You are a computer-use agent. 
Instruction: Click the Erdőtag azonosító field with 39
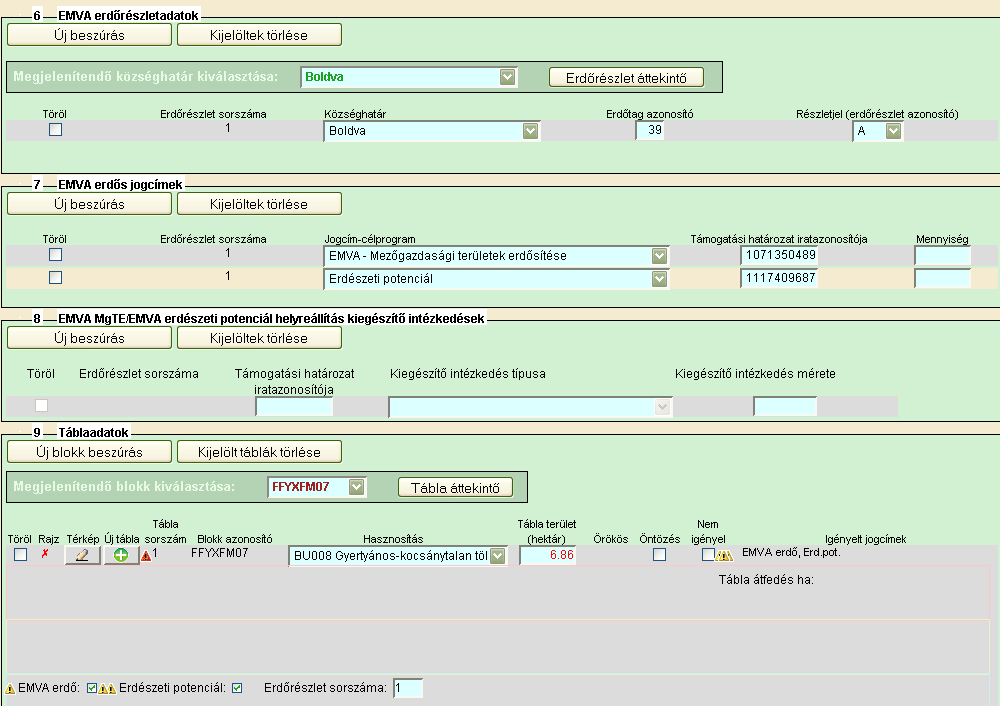point(650,131)
